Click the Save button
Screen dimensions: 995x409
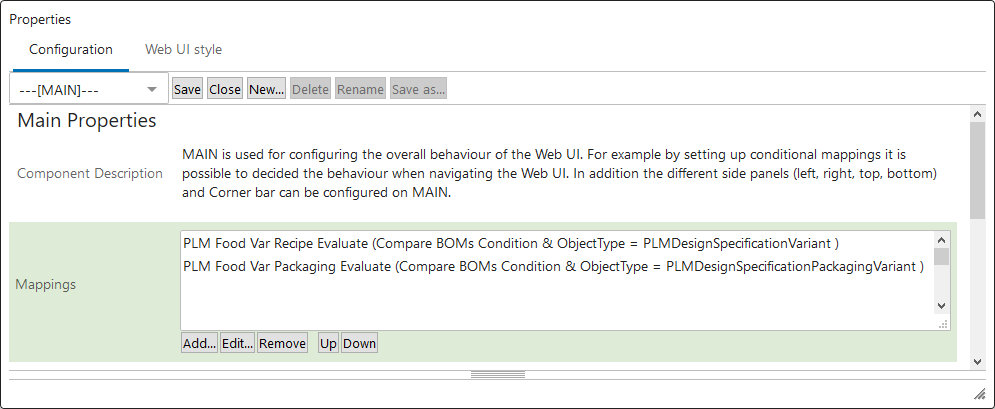(x=187, y=89)
